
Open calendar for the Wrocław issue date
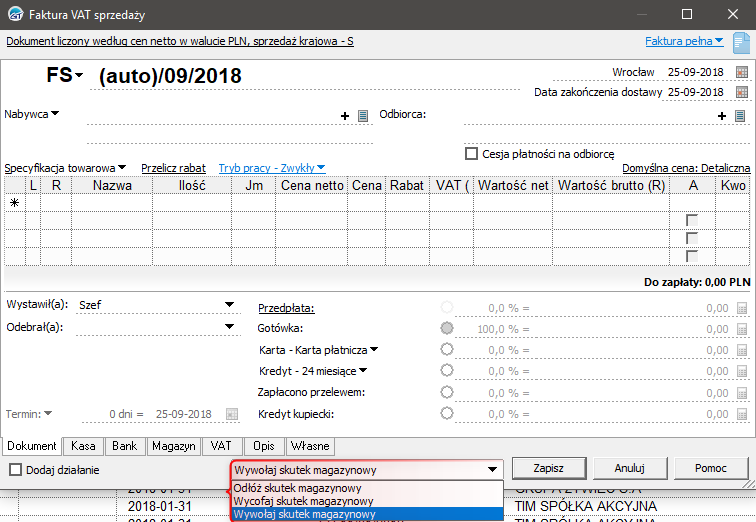tap(742, 72)
